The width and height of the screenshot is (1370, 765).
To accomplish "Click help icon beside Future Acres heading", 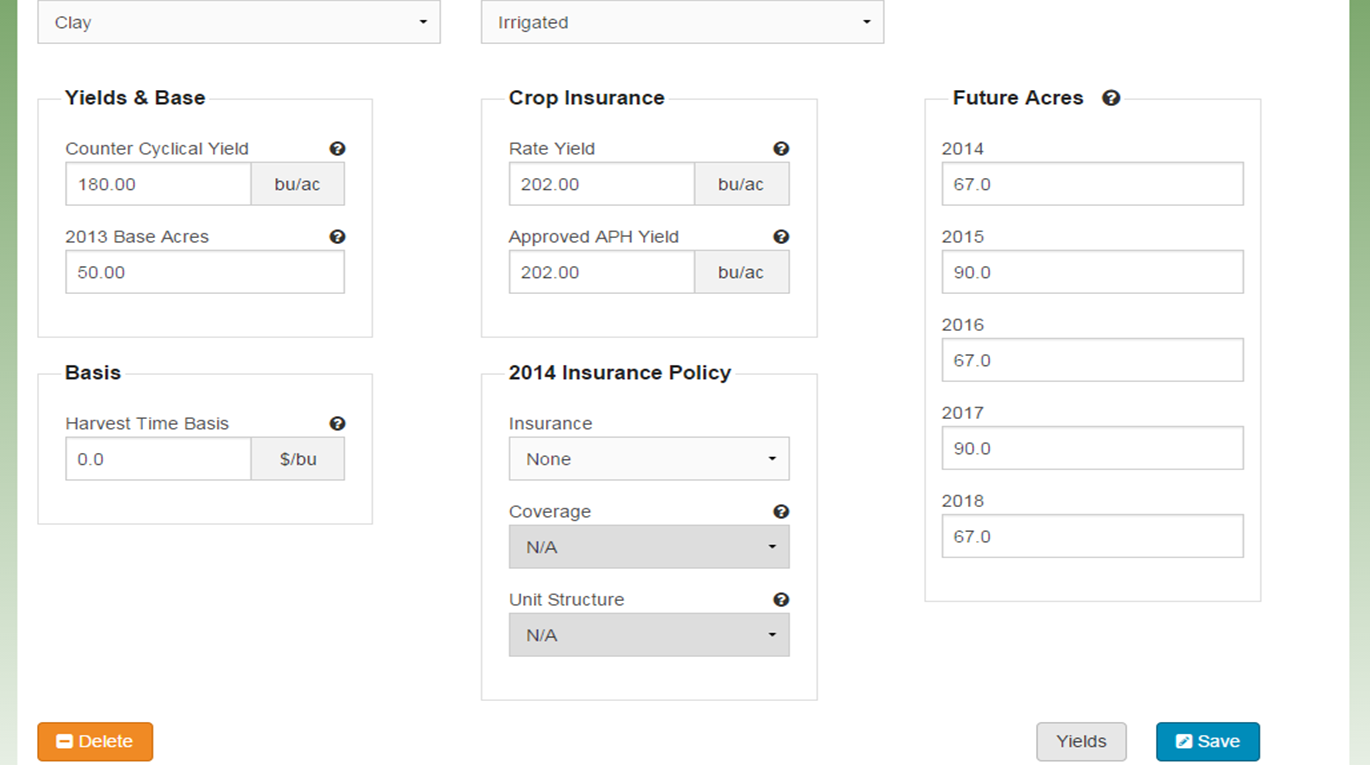I will pos(1111,98).
